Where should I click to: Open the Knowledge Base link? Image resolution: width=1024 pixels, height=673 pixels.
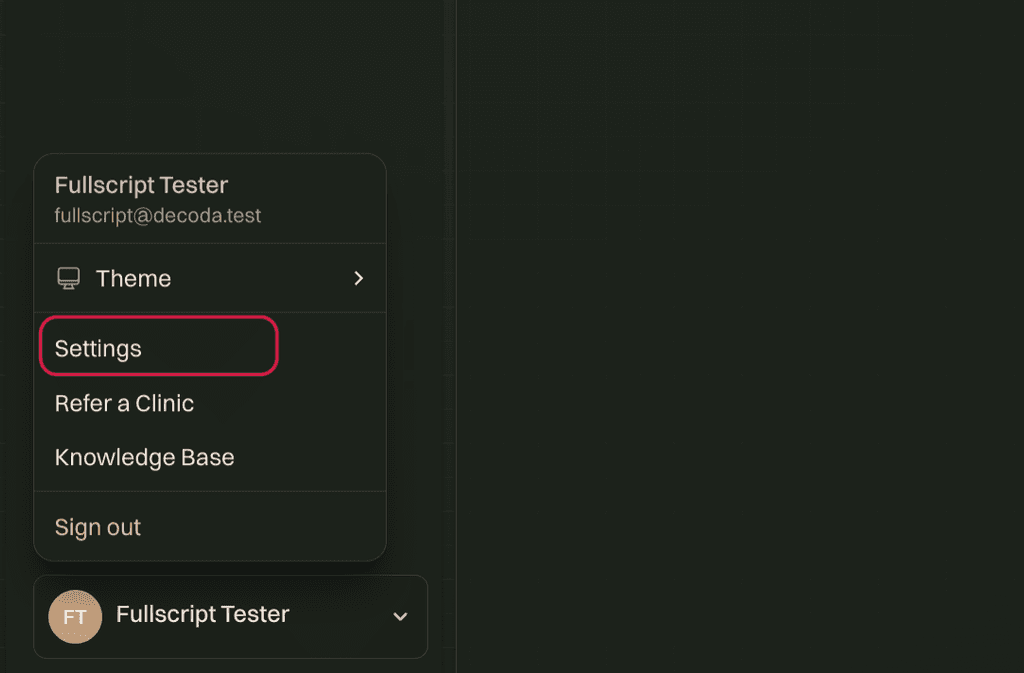pos(210,458)
